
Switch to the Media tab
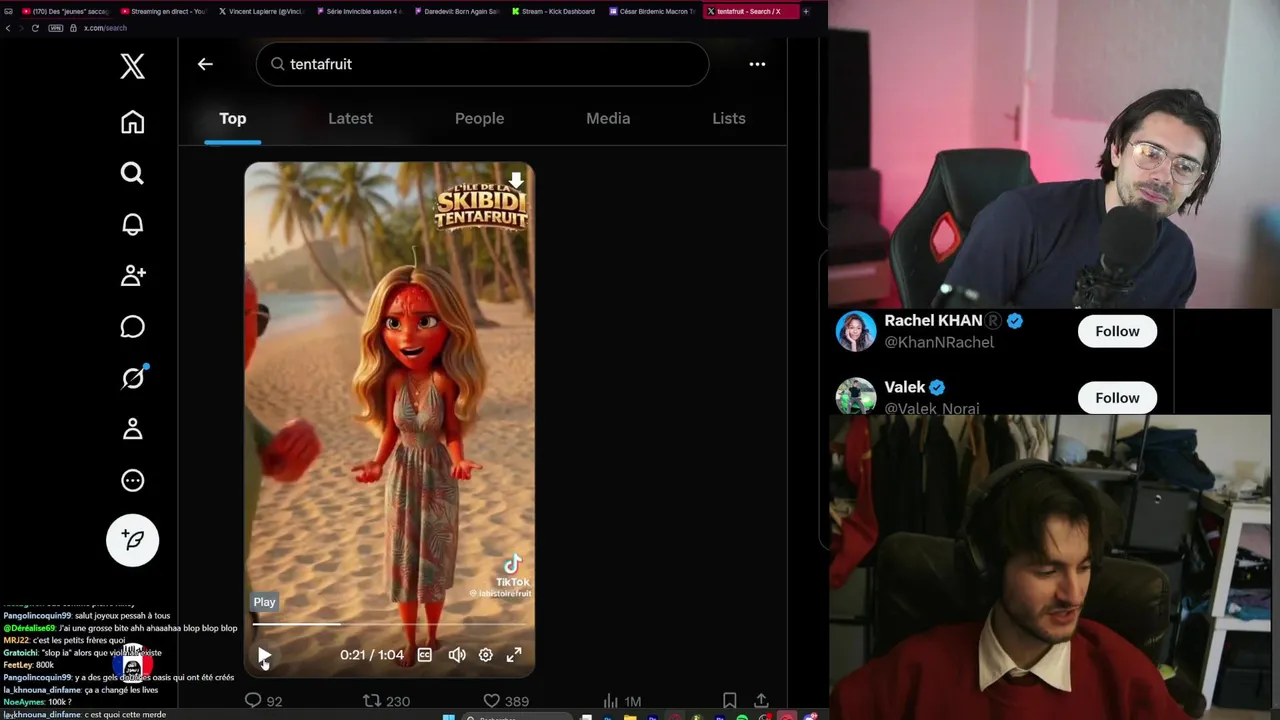pyautogui.click(x=608, y=118)
